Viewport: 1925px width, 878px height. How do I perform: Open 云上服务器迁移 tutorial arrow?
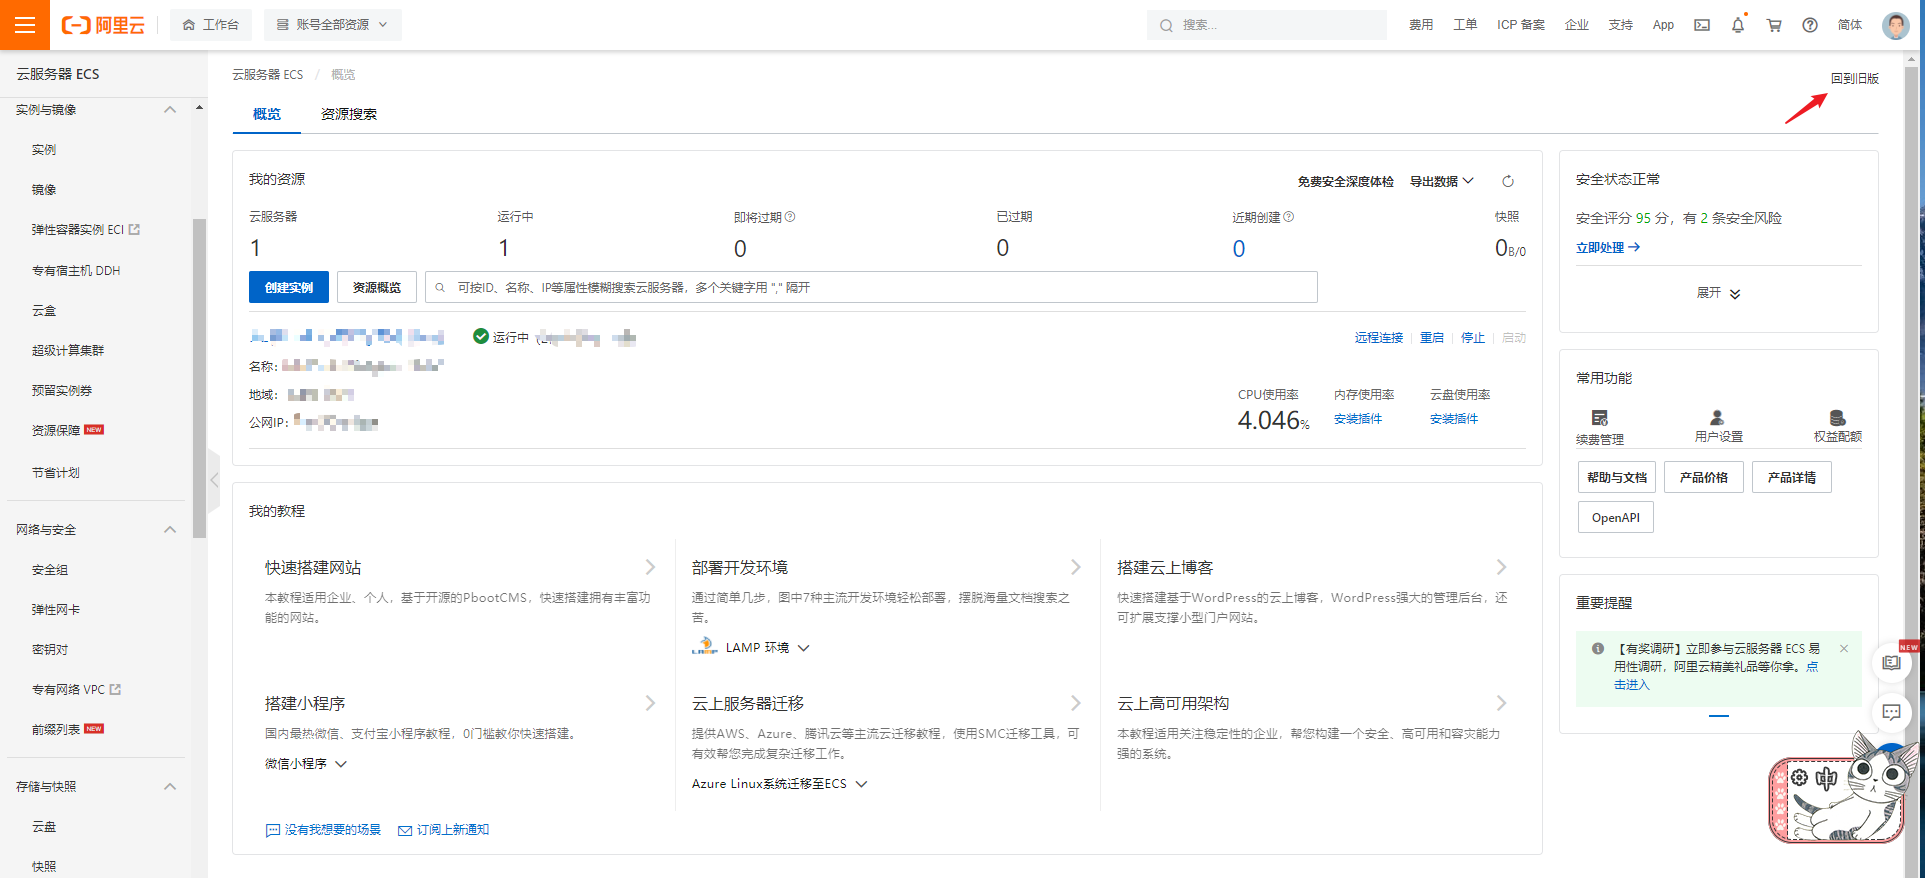coord(1076,703)
